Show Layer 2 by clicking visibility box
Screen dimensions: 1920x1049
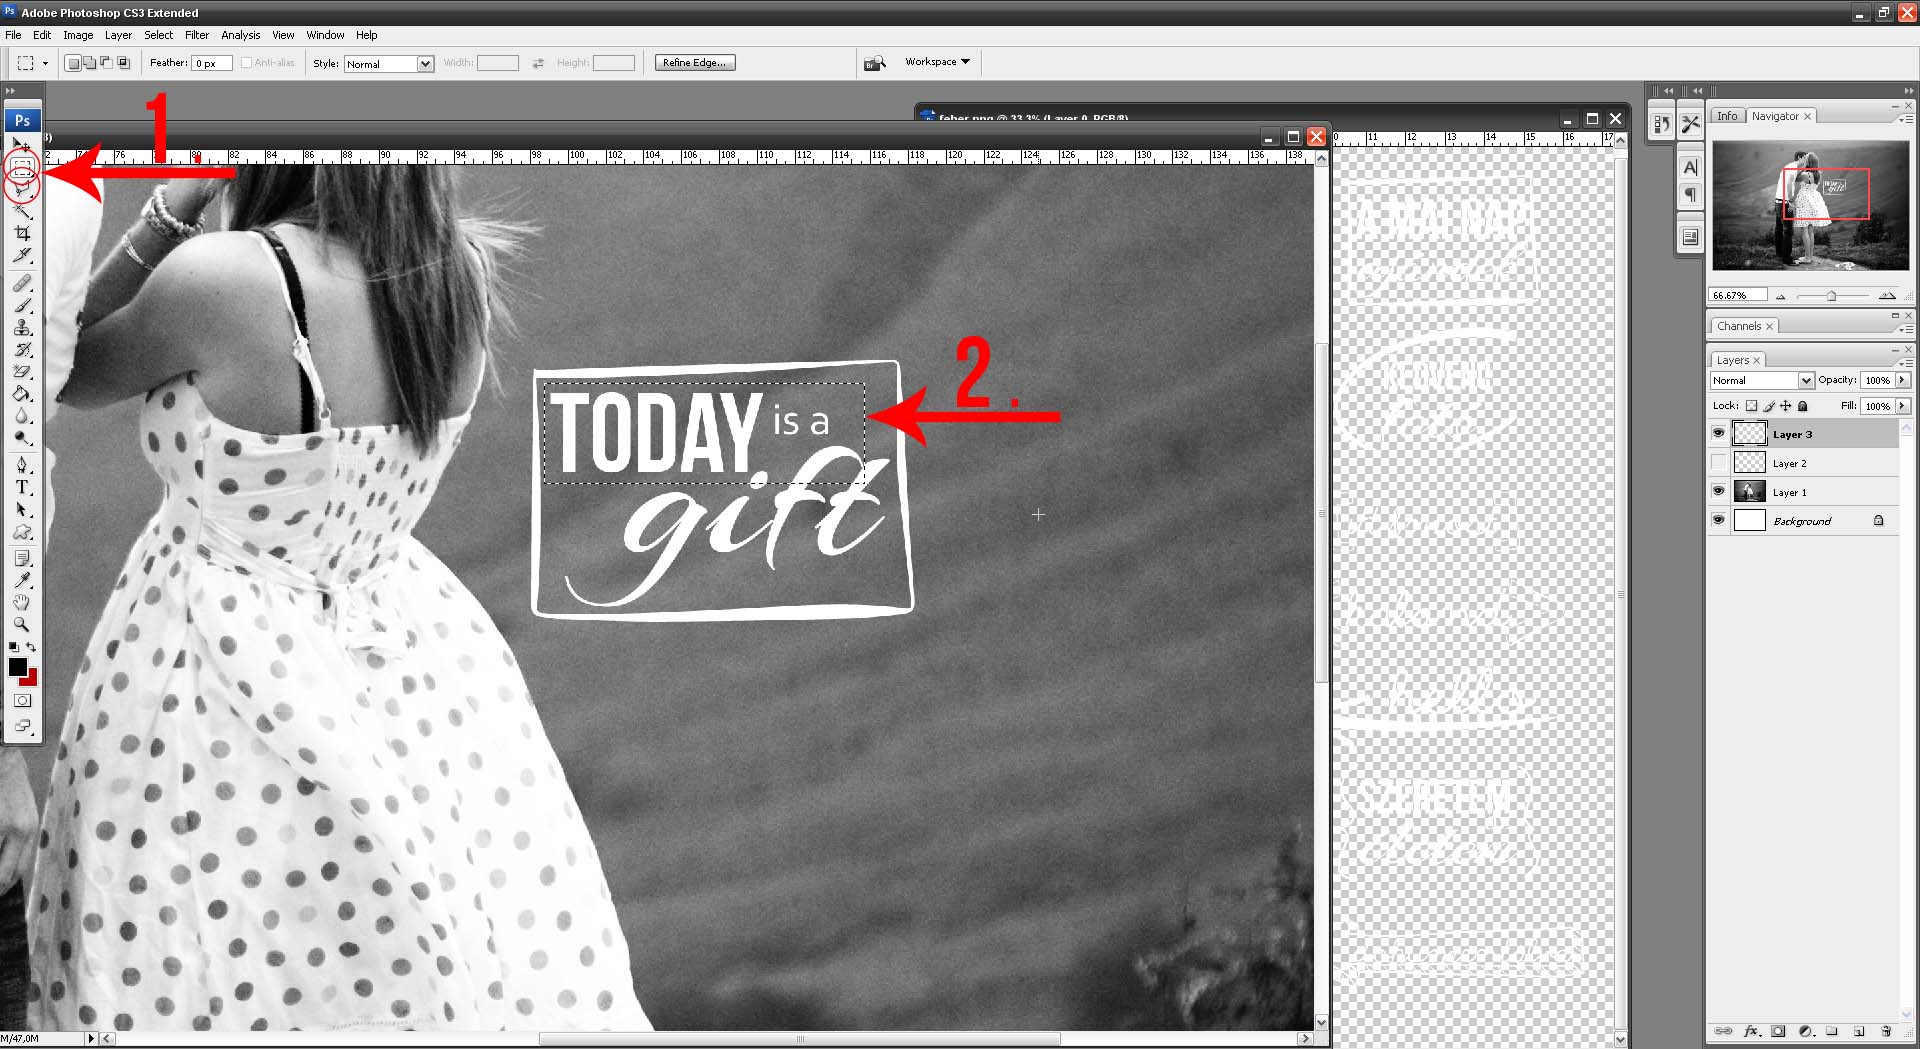pos(1718,463)
